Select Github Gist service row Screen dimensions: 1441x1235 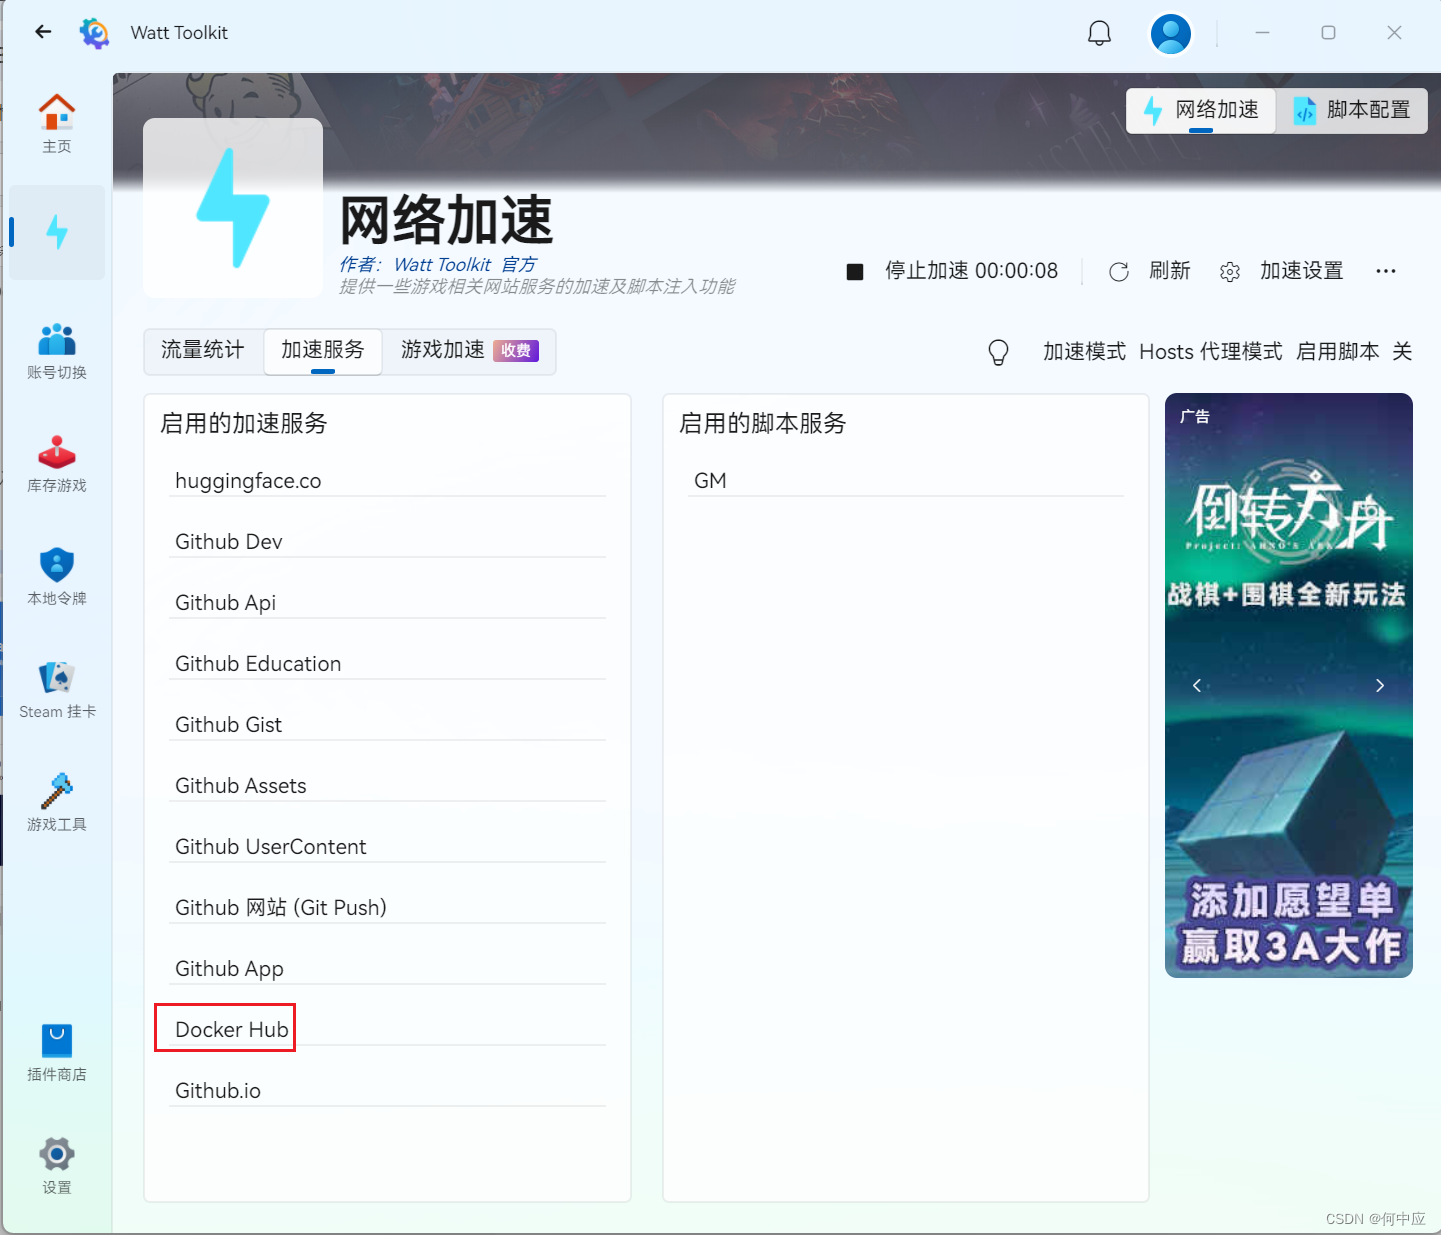pos(387,724)
